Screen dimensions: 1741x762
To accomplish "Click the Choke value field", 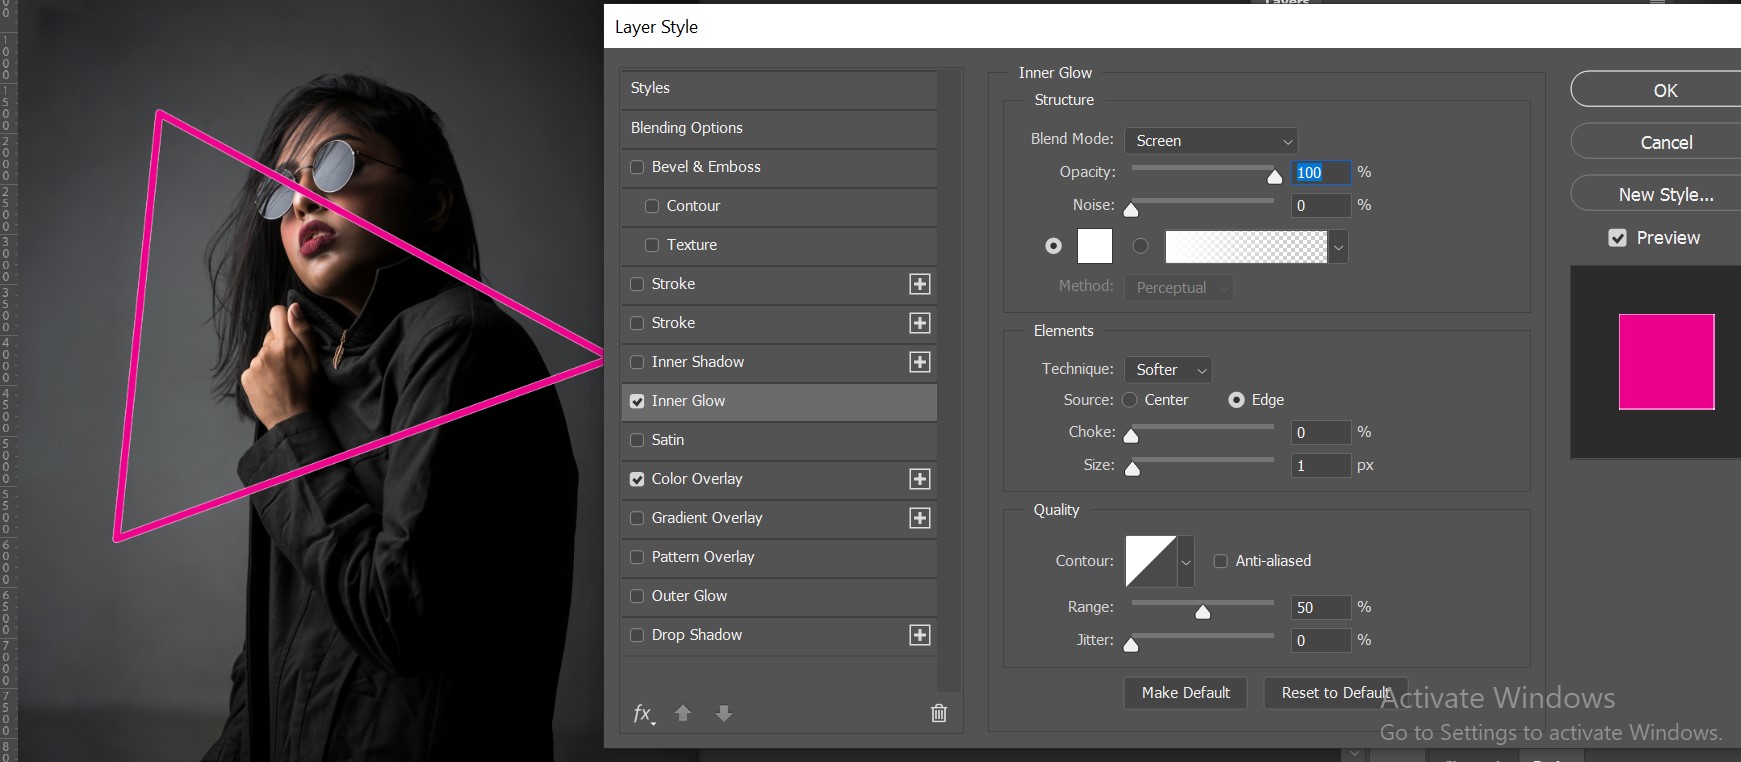I will tap(1321, 433).
